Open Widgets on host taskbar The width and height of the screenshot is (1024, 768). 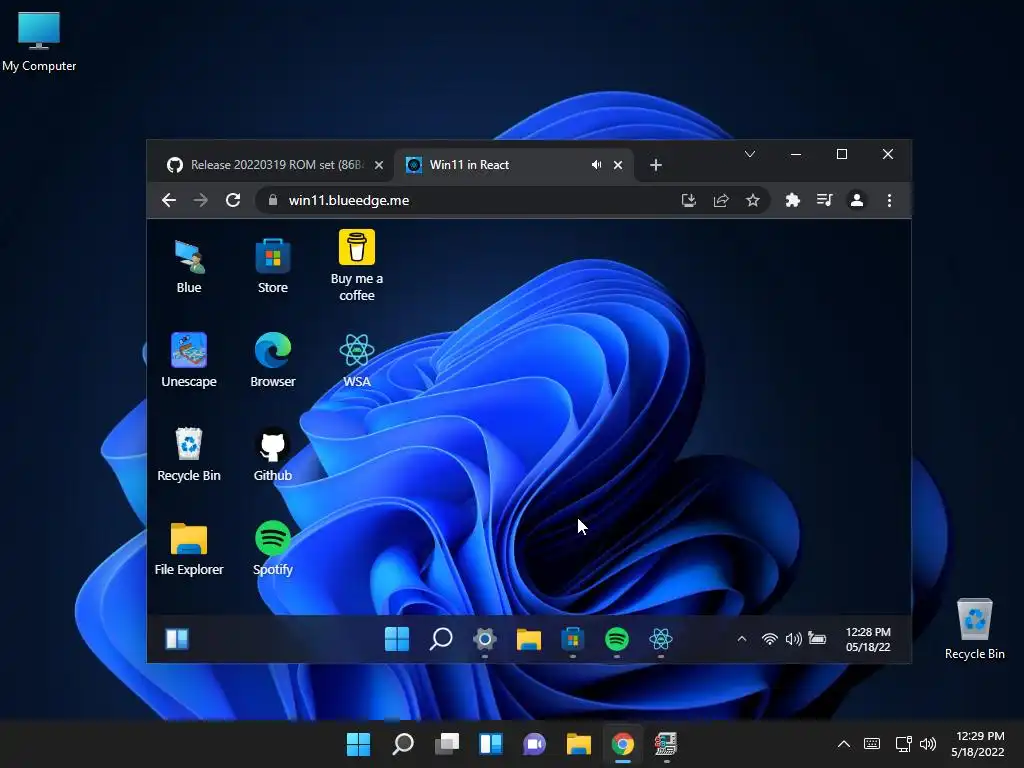pyautogui.click(x=490, y=744)
